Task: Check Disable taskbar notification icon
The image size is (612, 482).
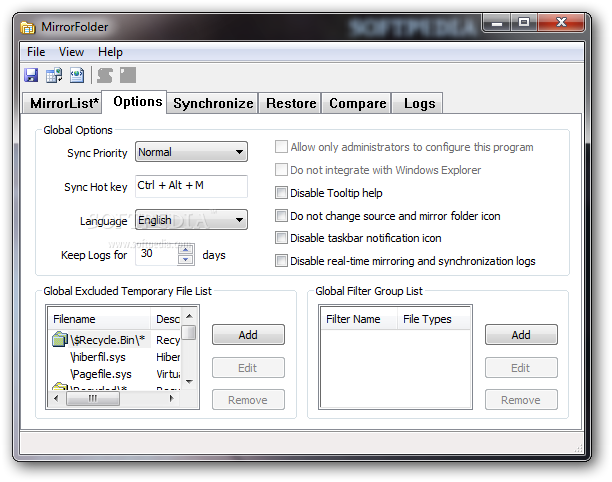Action: point(281,238)
